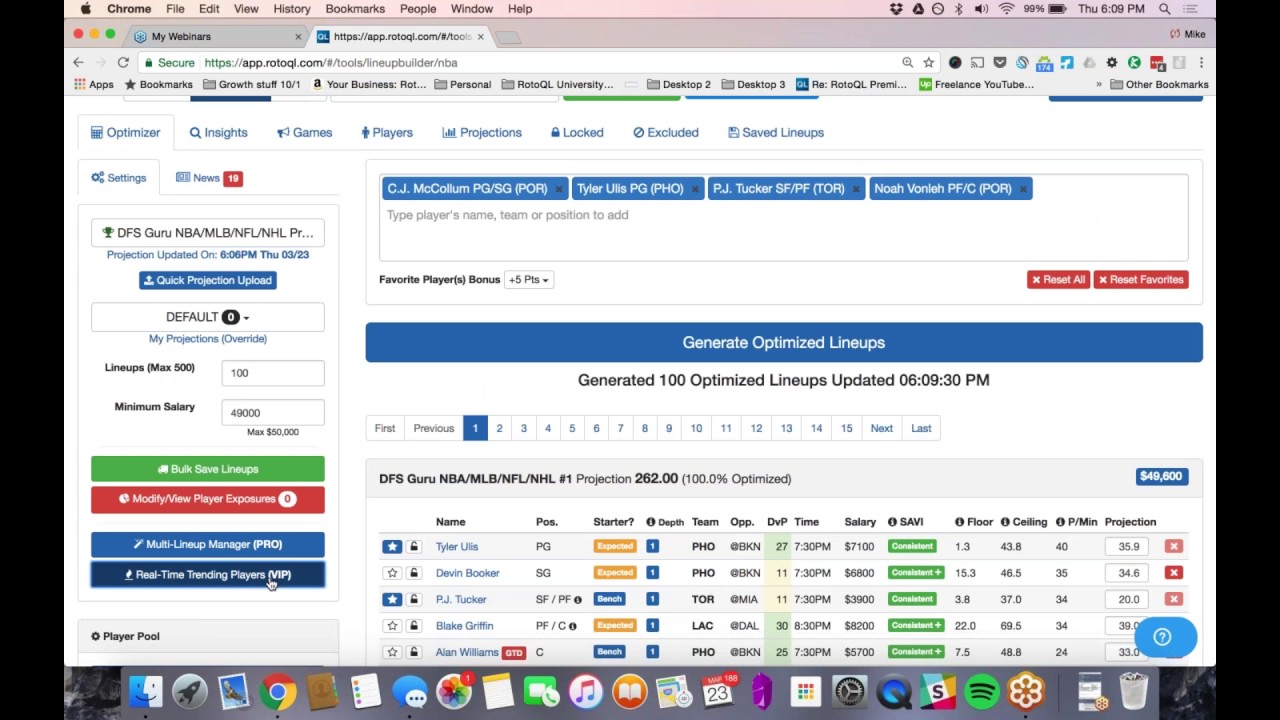1280x720 pixels.
Task: Reload the page in Chrome
Action: [123, 62]
